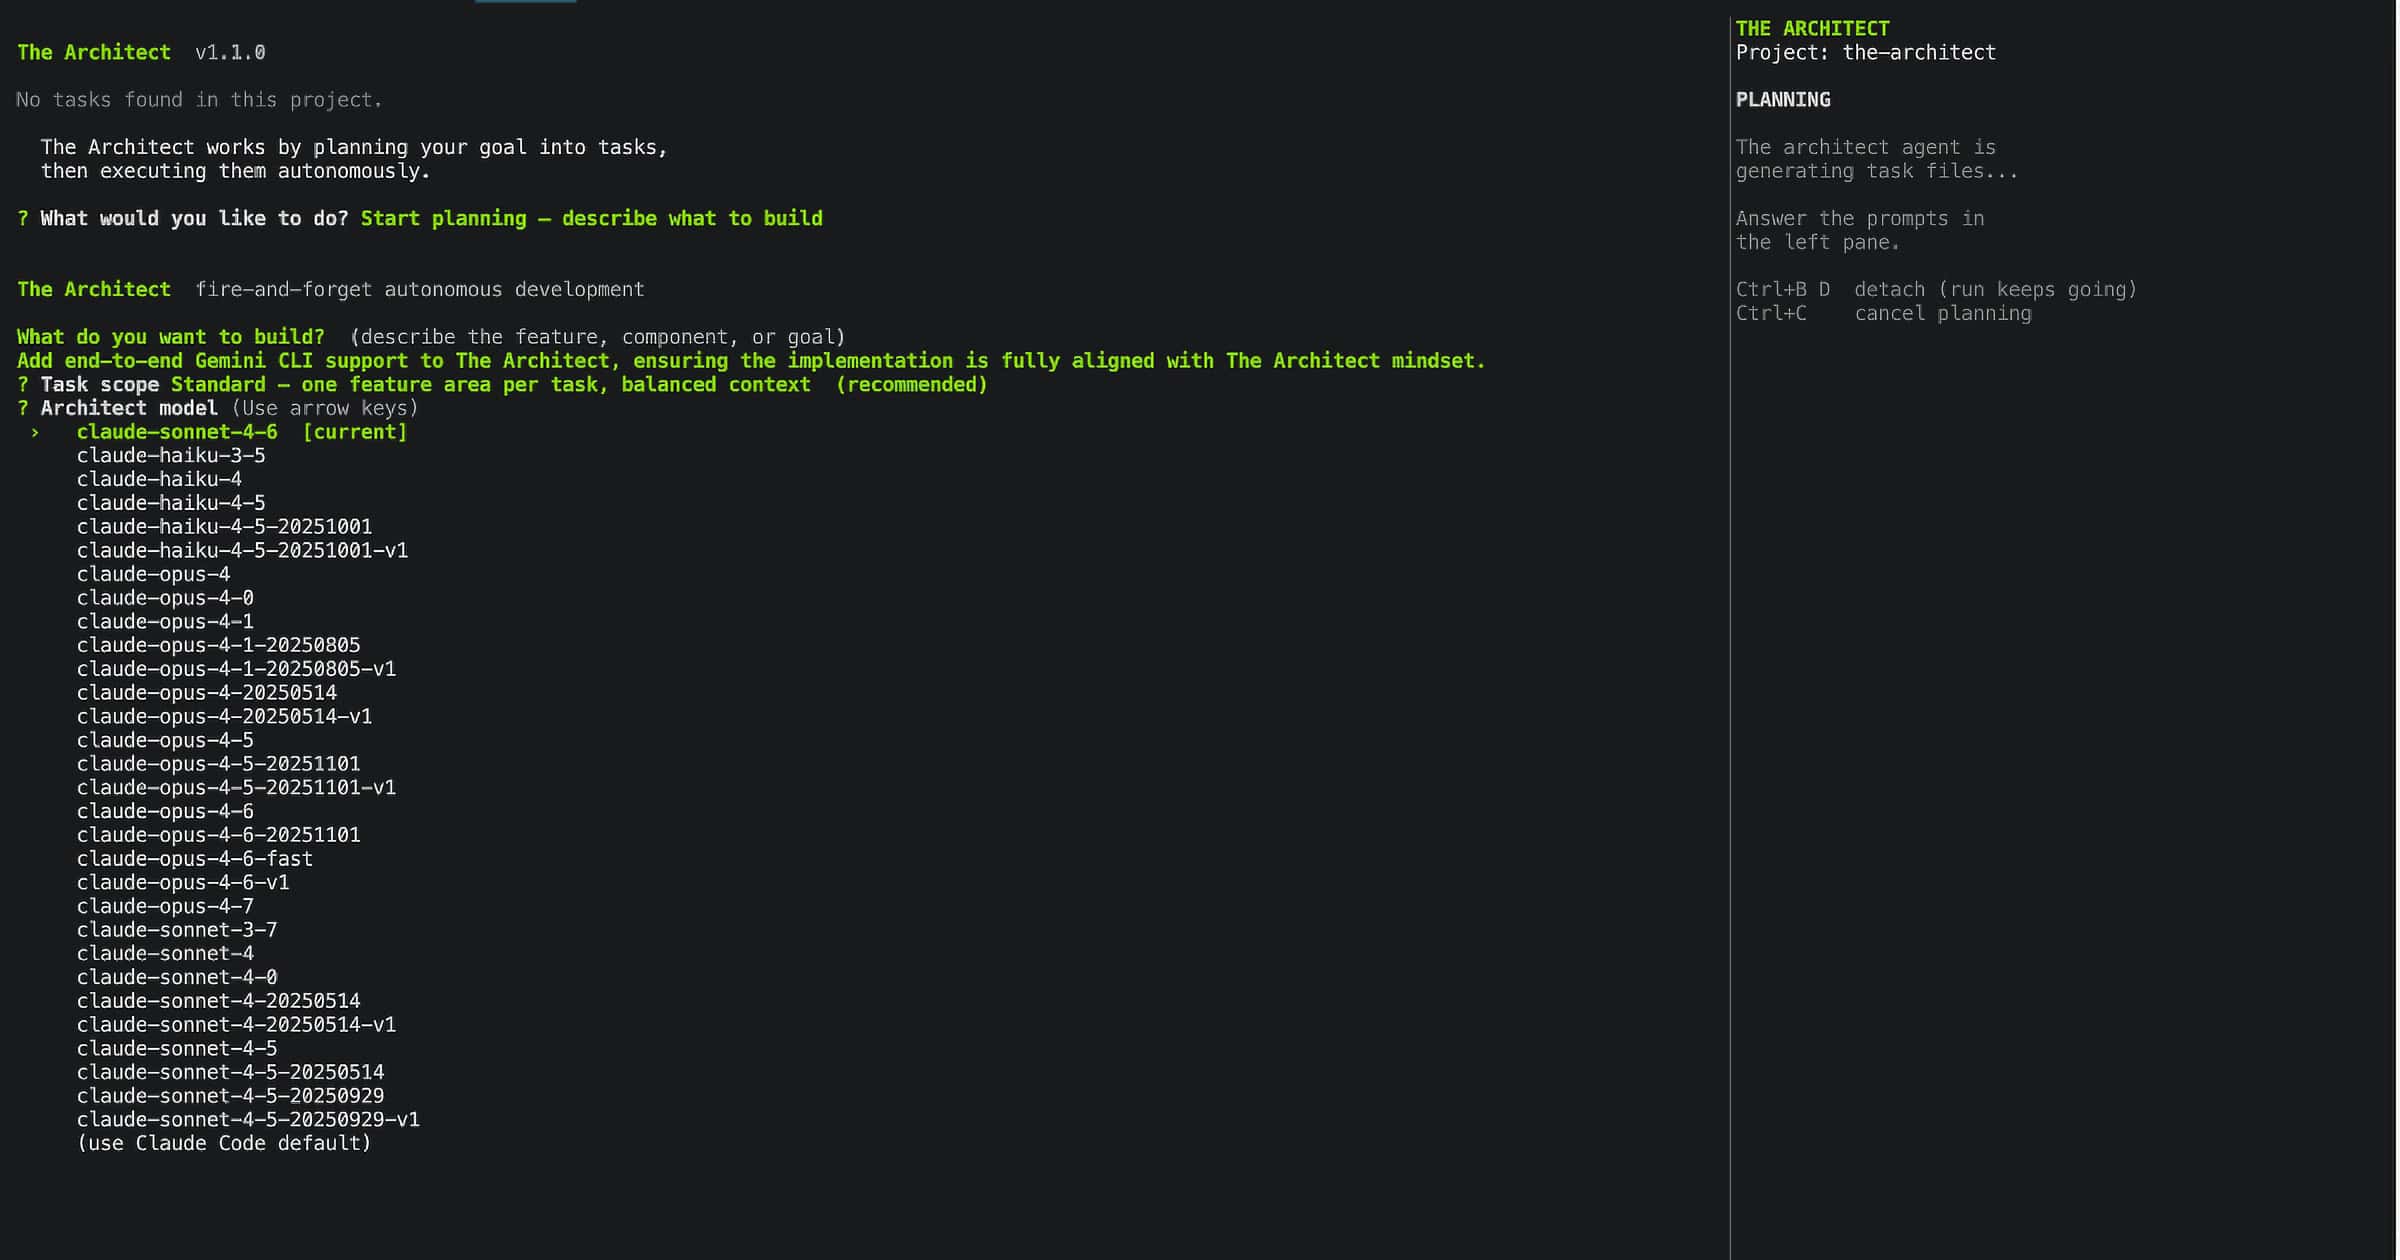The image size is (2400, 1260).
Task: Select the claude-sonnet-4-5-20250514 model
Action: click(230, 1073)
